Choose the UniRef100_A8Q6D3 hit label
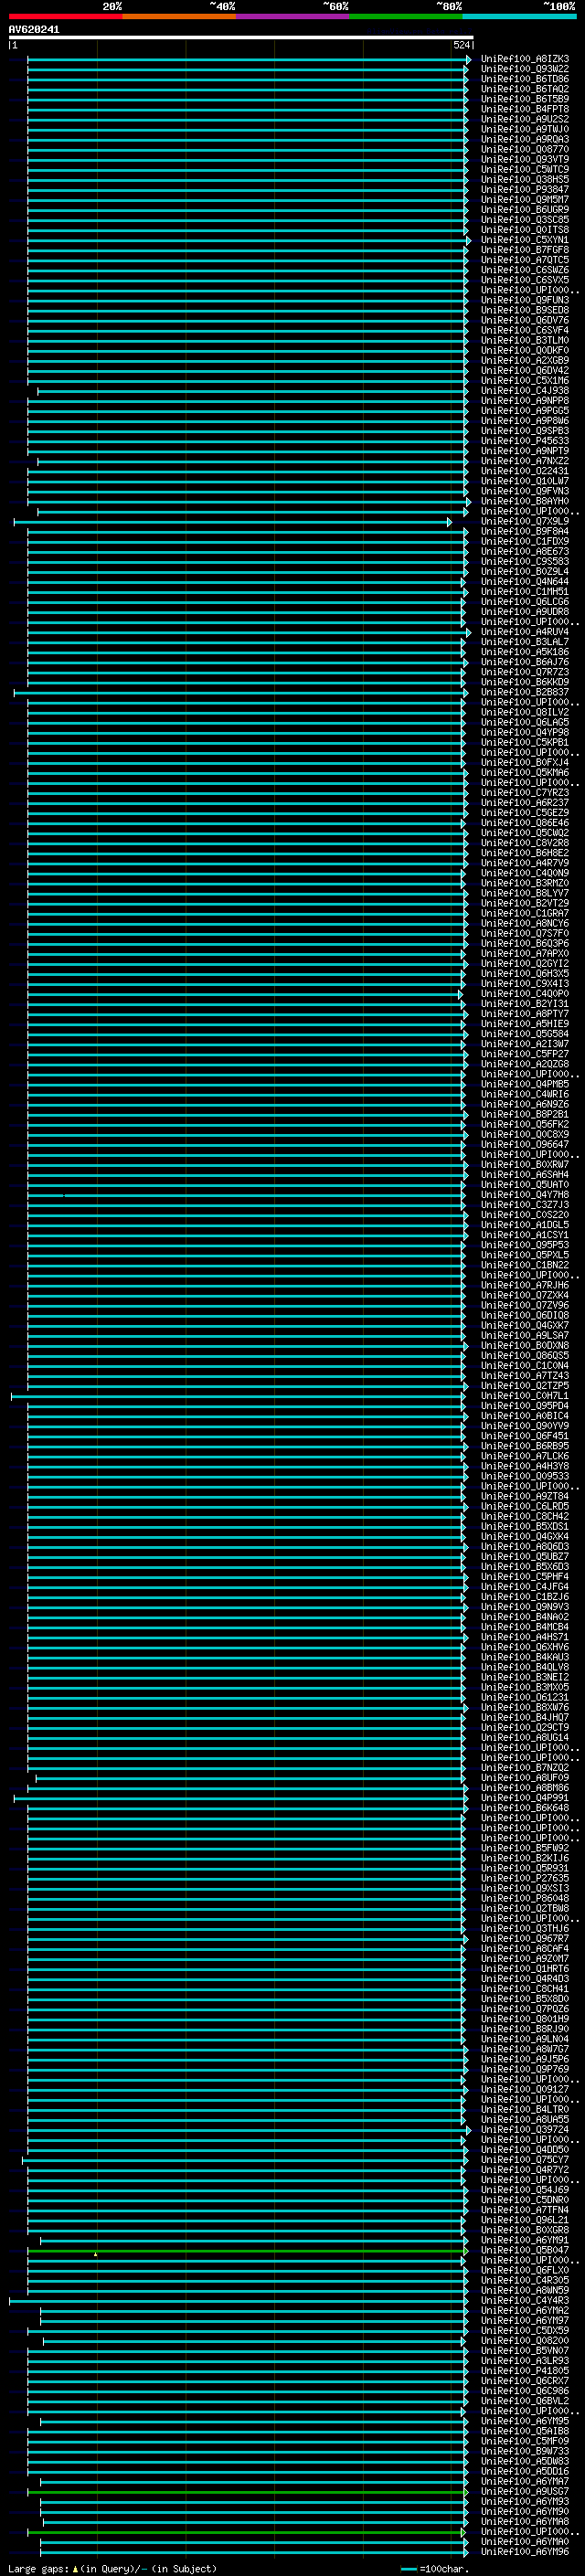 525,1547
